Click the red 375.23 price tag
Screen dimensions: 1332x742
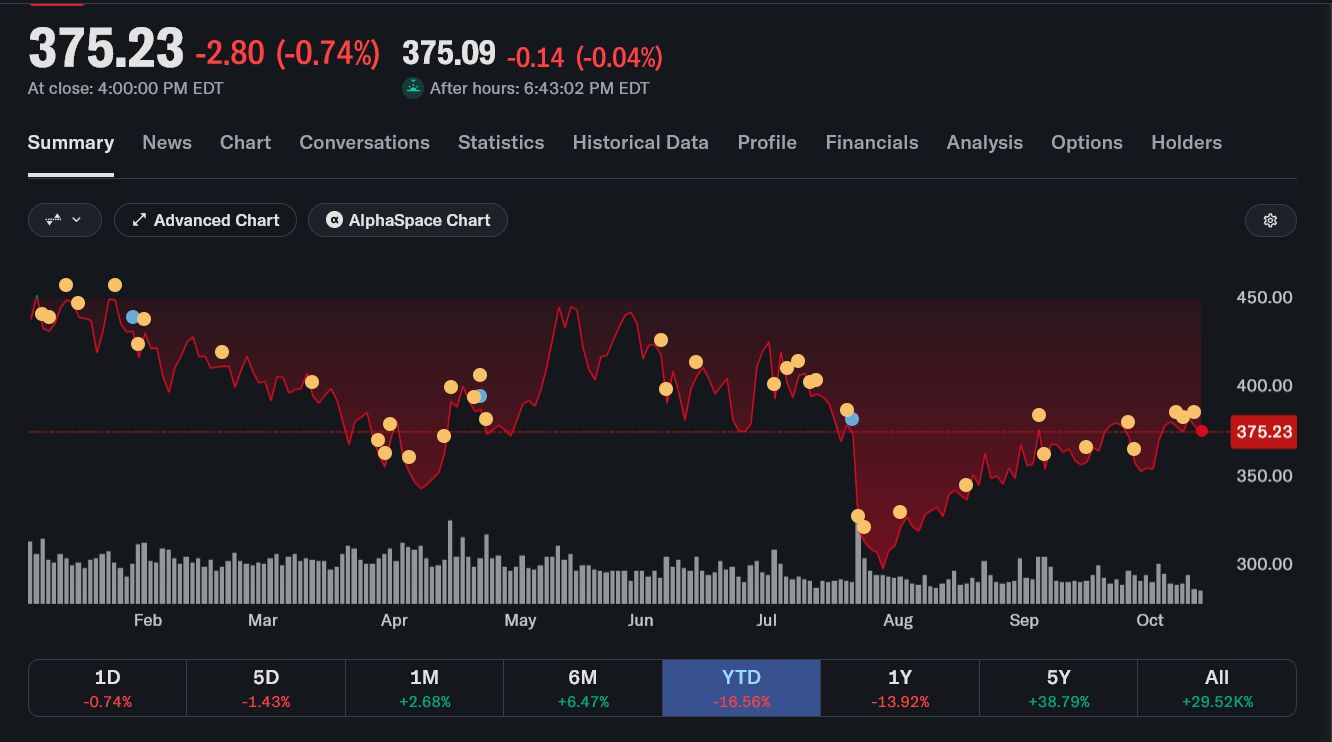click(x=1264, y=432)
